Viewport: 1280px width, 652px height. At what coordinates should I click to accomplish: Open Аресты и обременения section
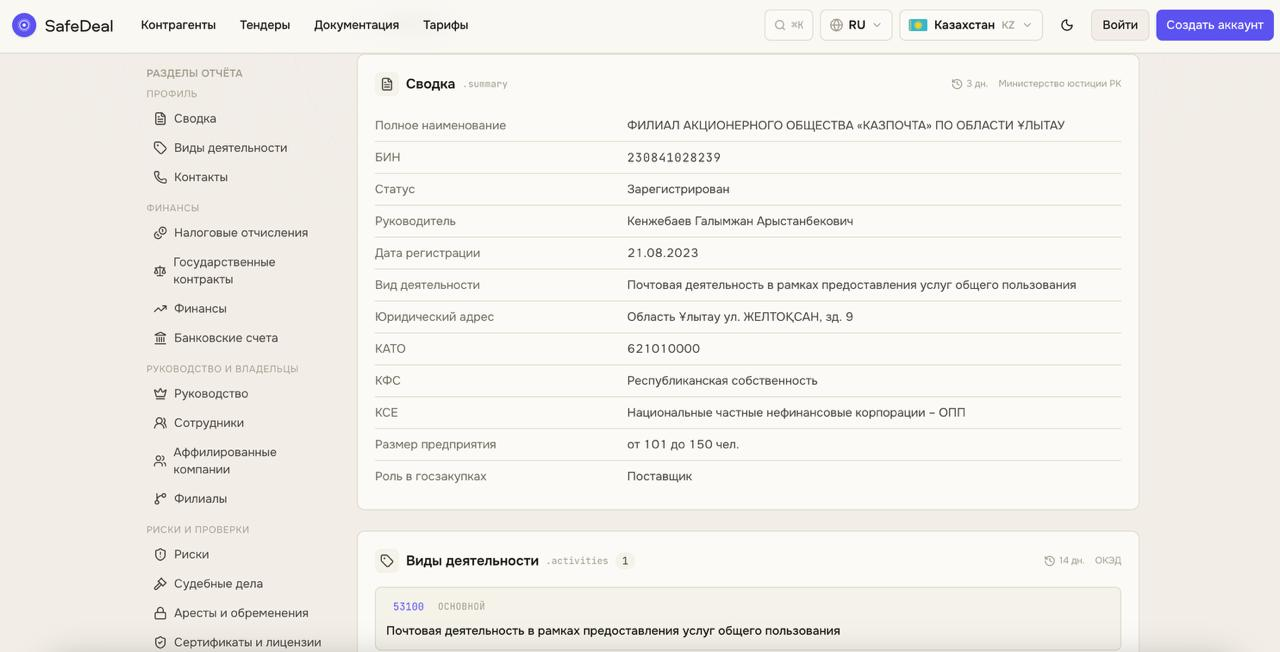[x=241, y=613]
